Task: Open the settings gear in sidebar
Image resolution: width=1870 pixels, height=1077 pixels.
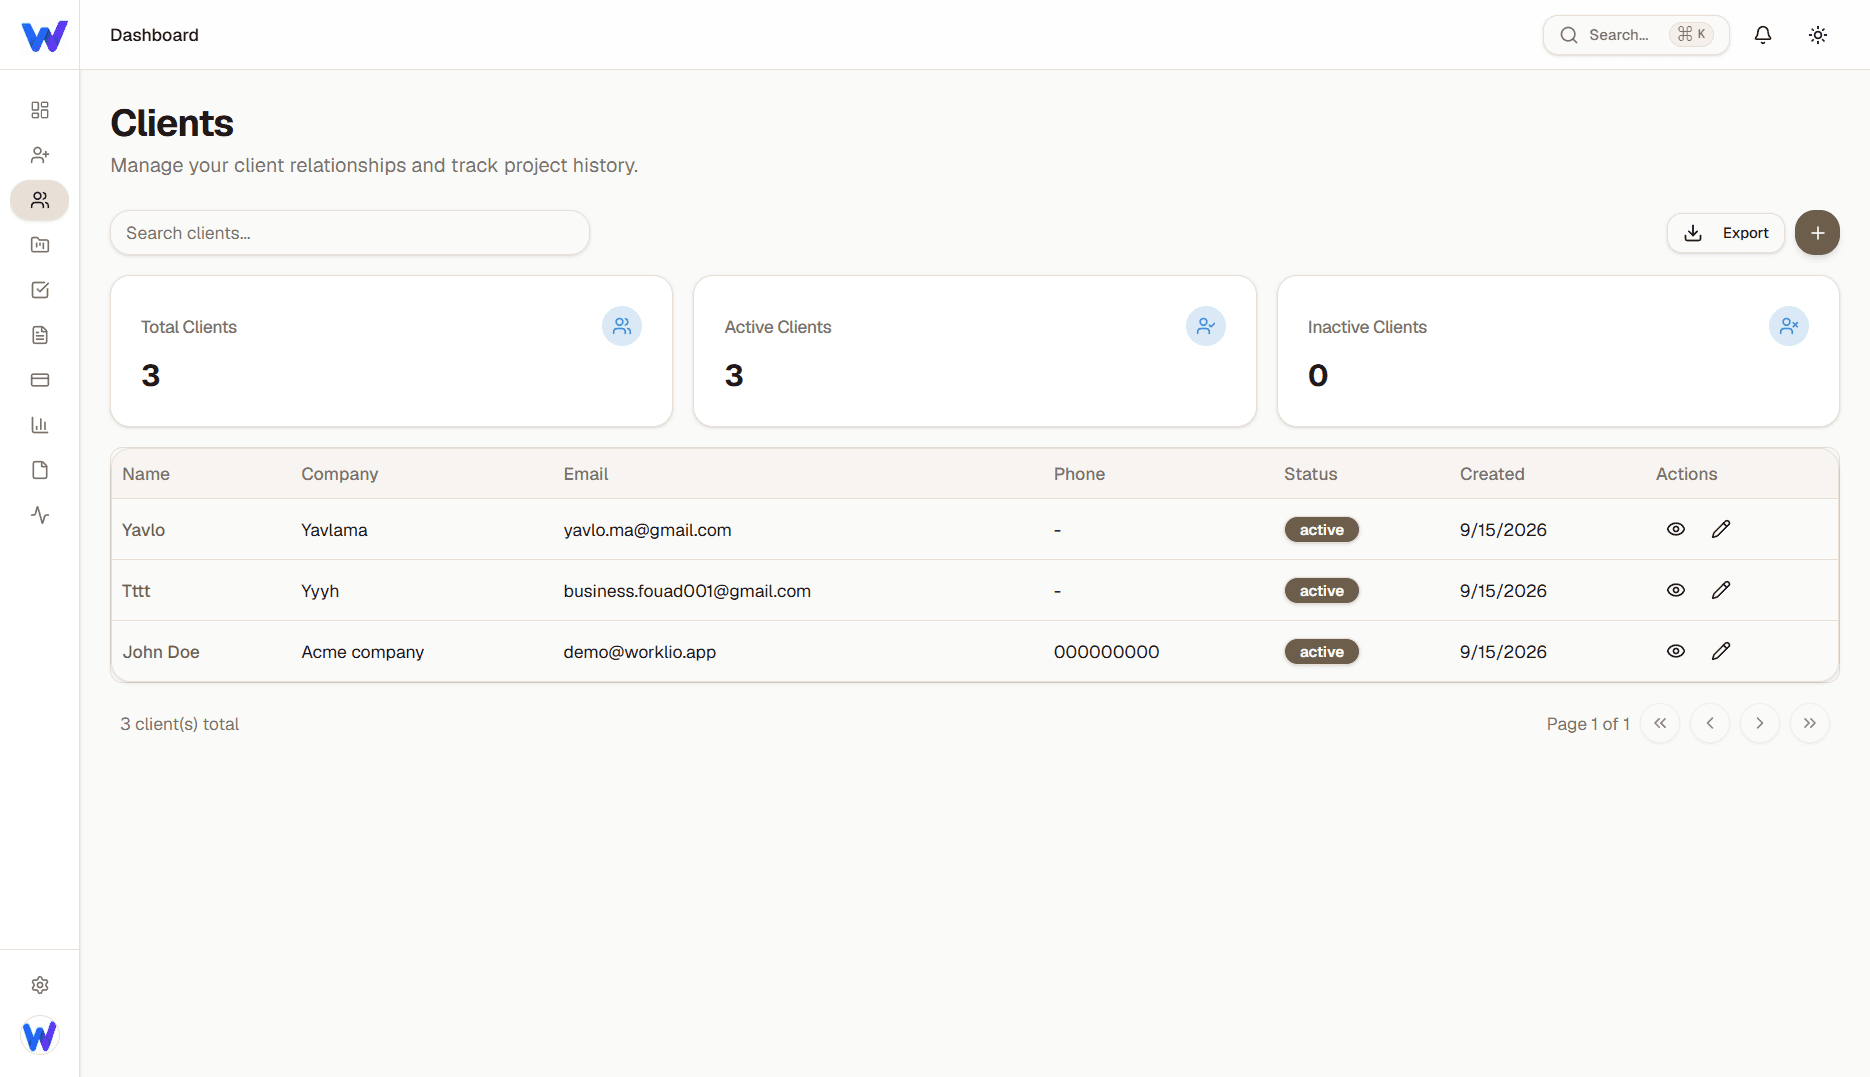Action: 40,985
